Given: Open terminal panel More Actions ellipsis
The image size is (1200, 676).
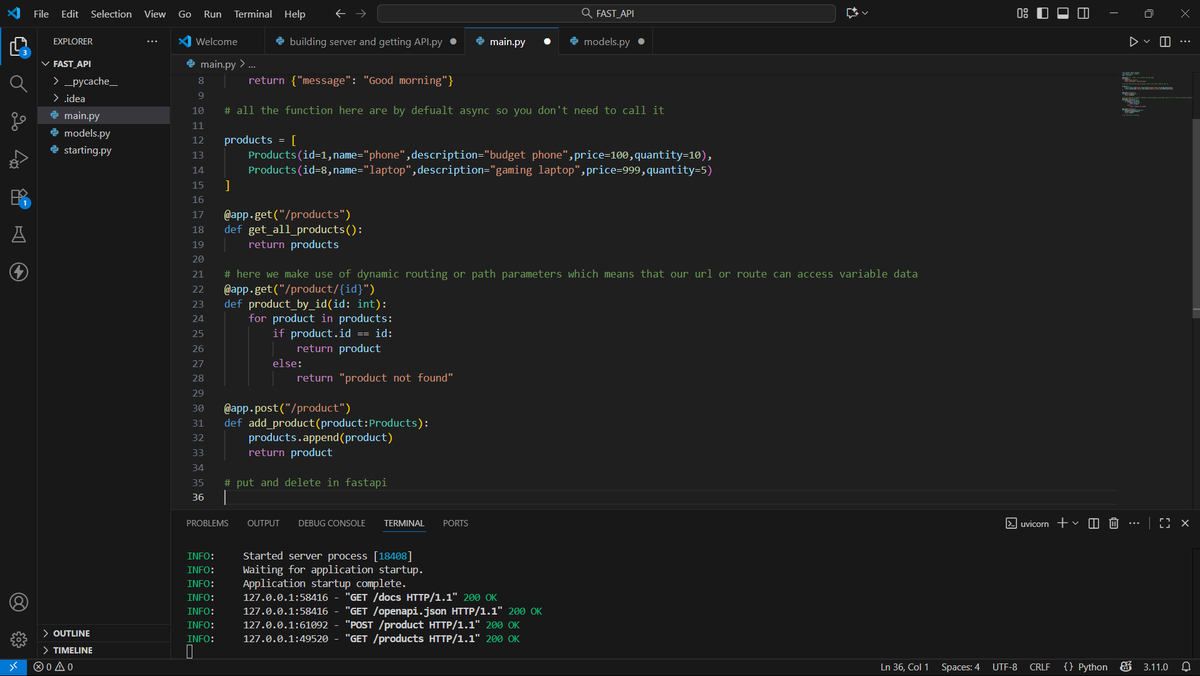Looking at the screenshot, I should [x=1133, y=523].
